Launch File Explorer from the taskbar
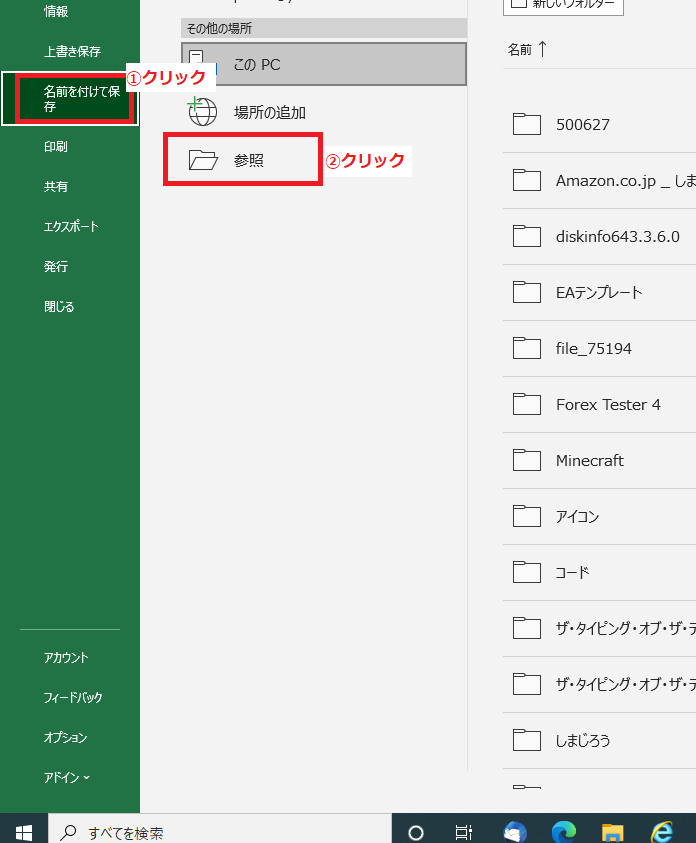696x843 pixels. pyautogui.click(x=613, y=831)
